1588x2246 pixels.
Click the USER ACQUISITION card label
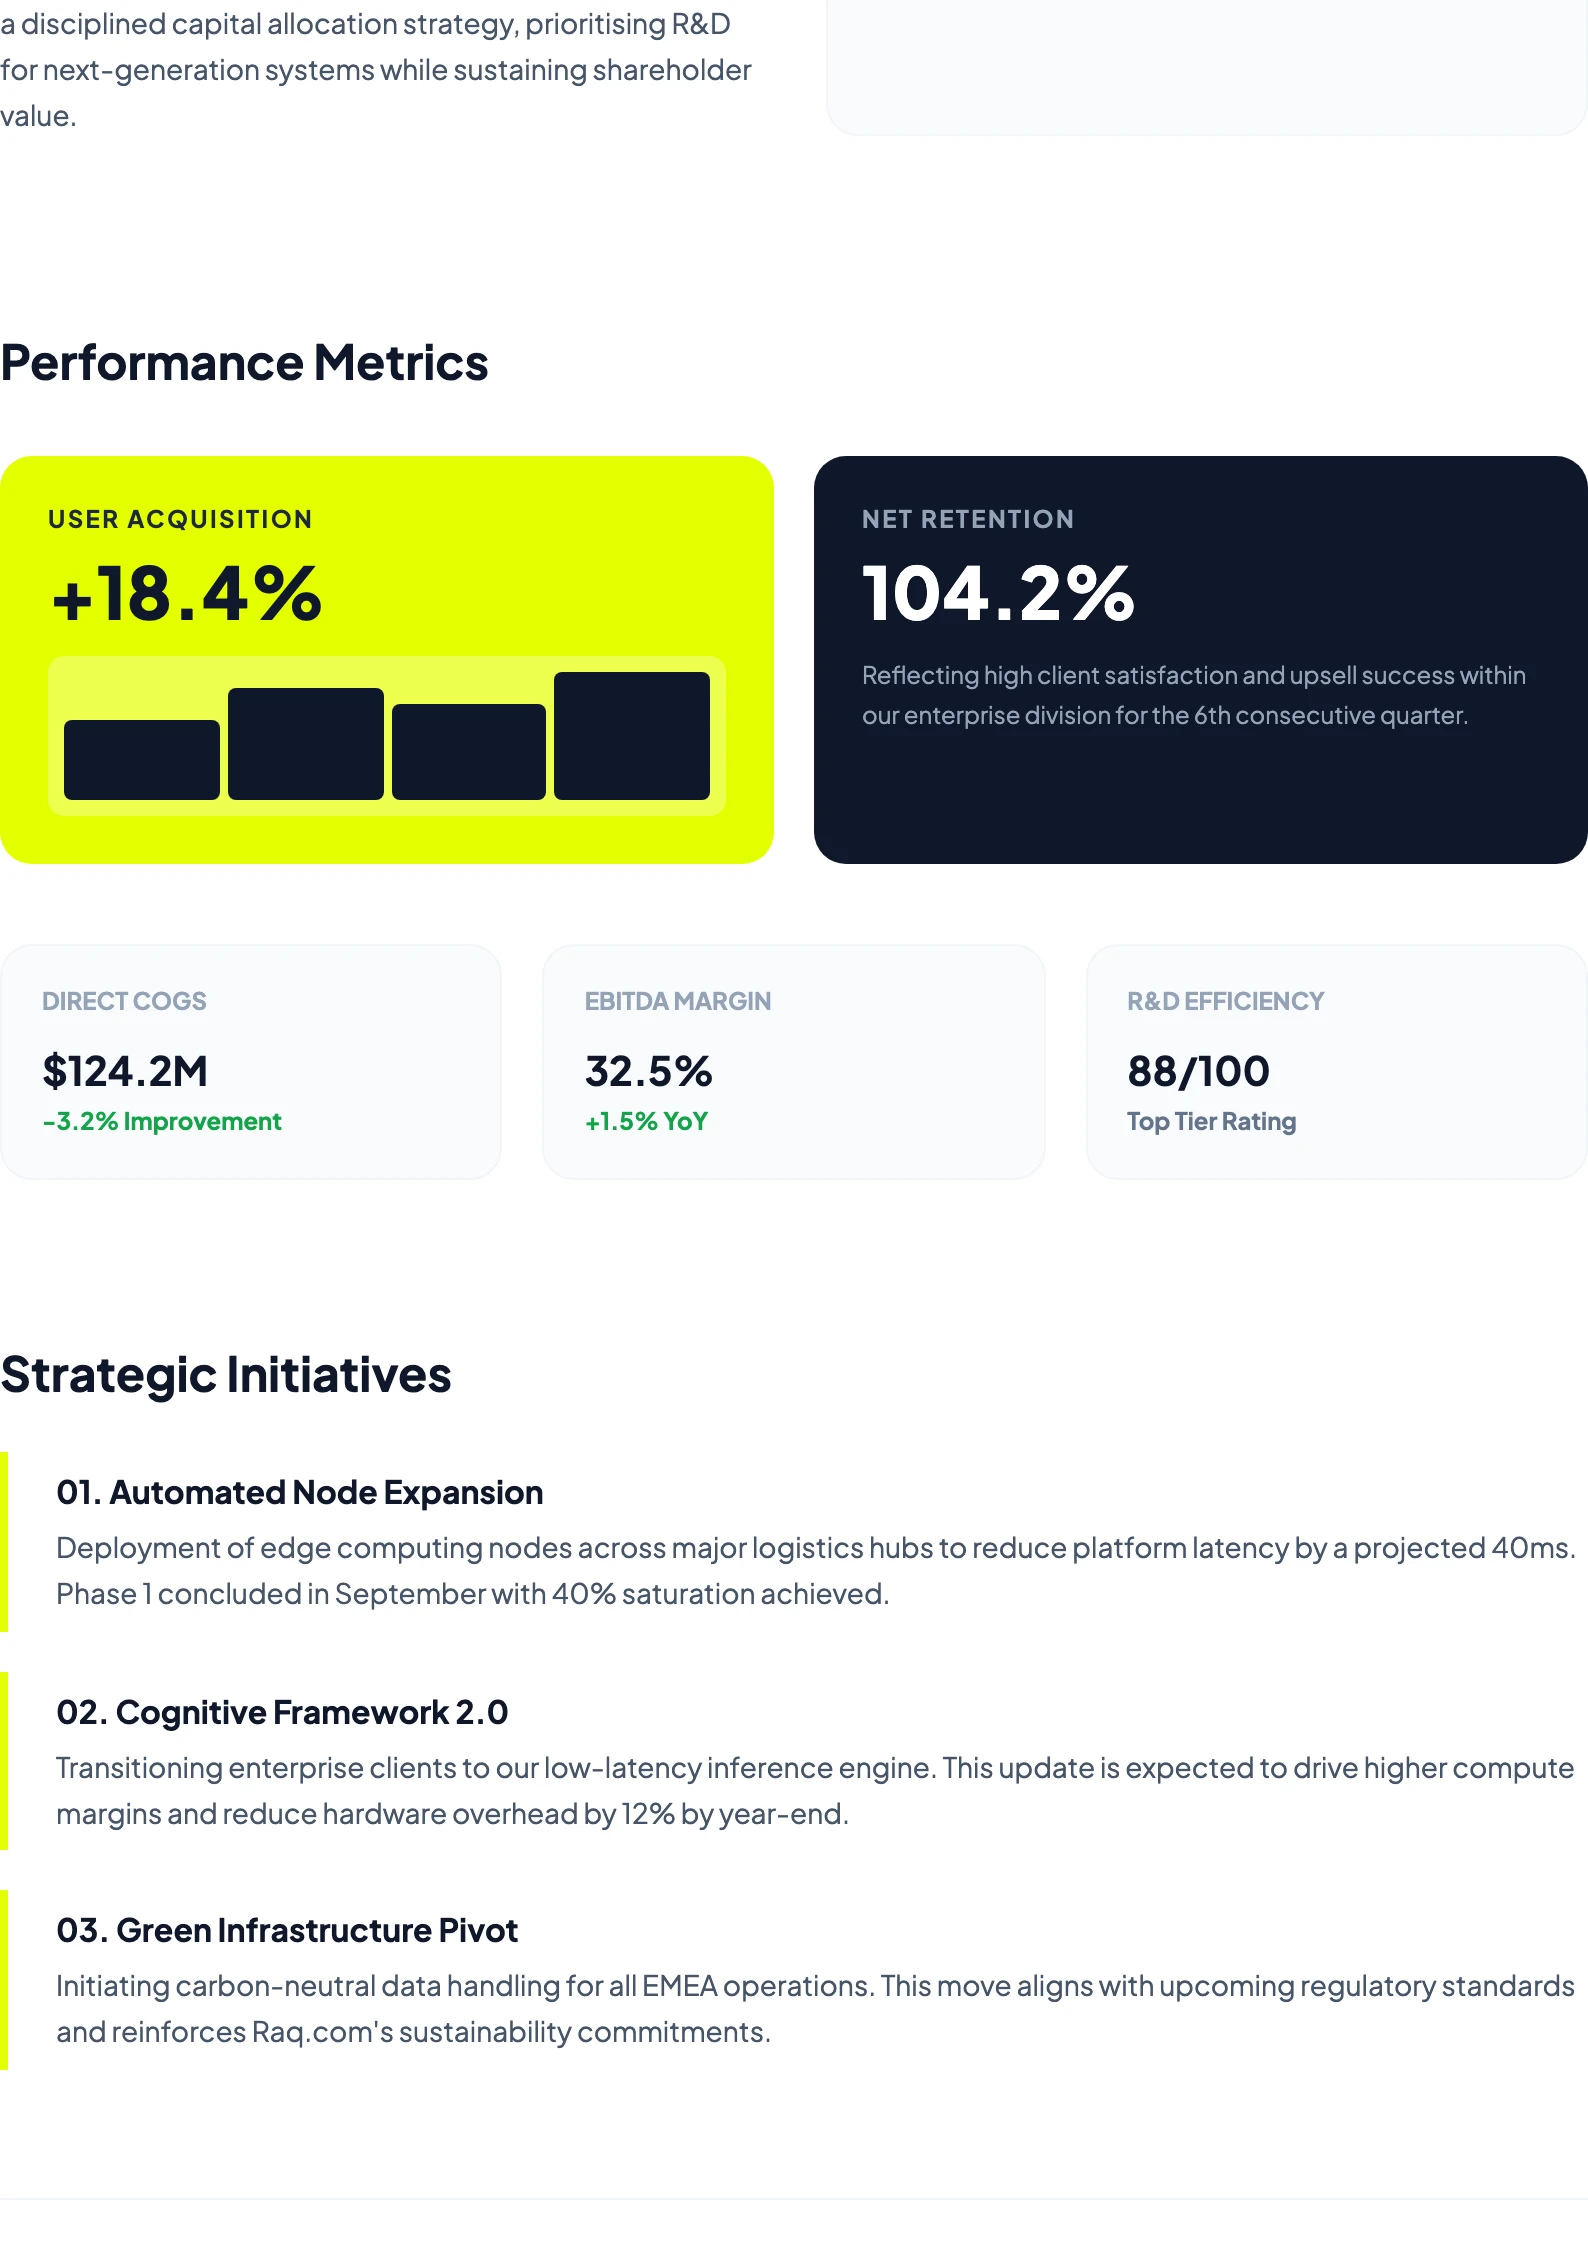[180, 519]
